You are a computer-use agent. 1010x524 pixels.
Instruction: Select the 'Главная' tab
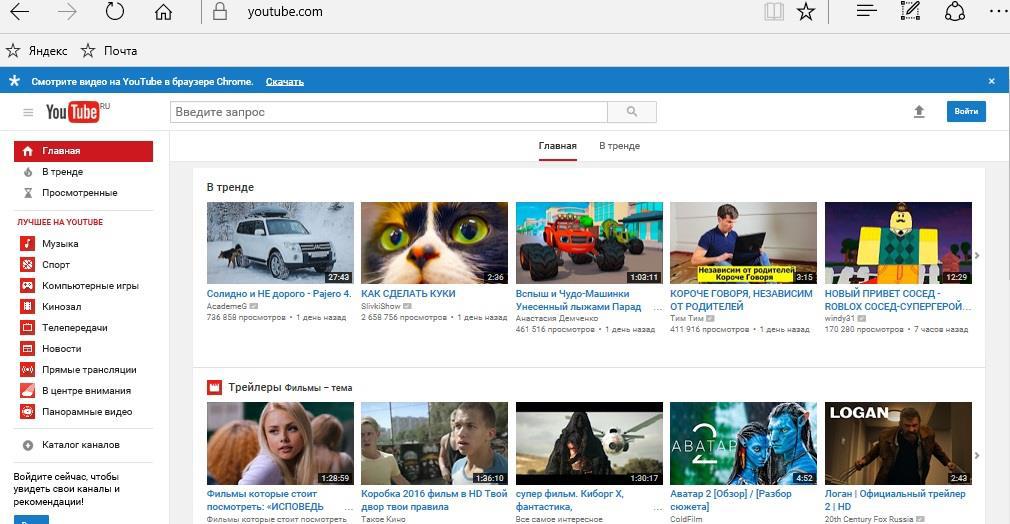click(557, 146)
